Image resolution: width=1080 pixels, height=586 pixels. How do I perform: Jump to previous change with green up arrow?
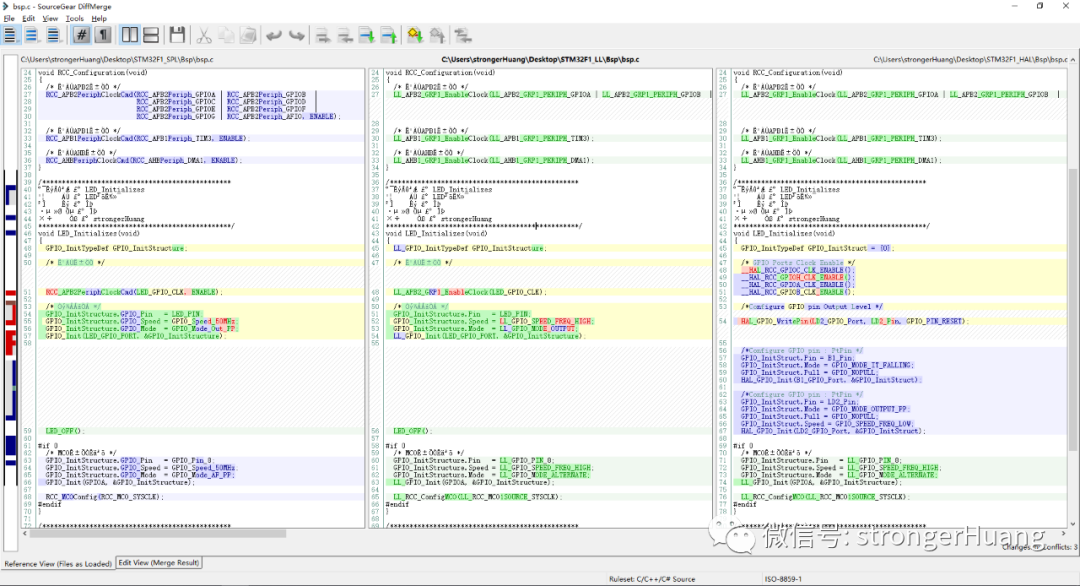(x=388, y=35)
